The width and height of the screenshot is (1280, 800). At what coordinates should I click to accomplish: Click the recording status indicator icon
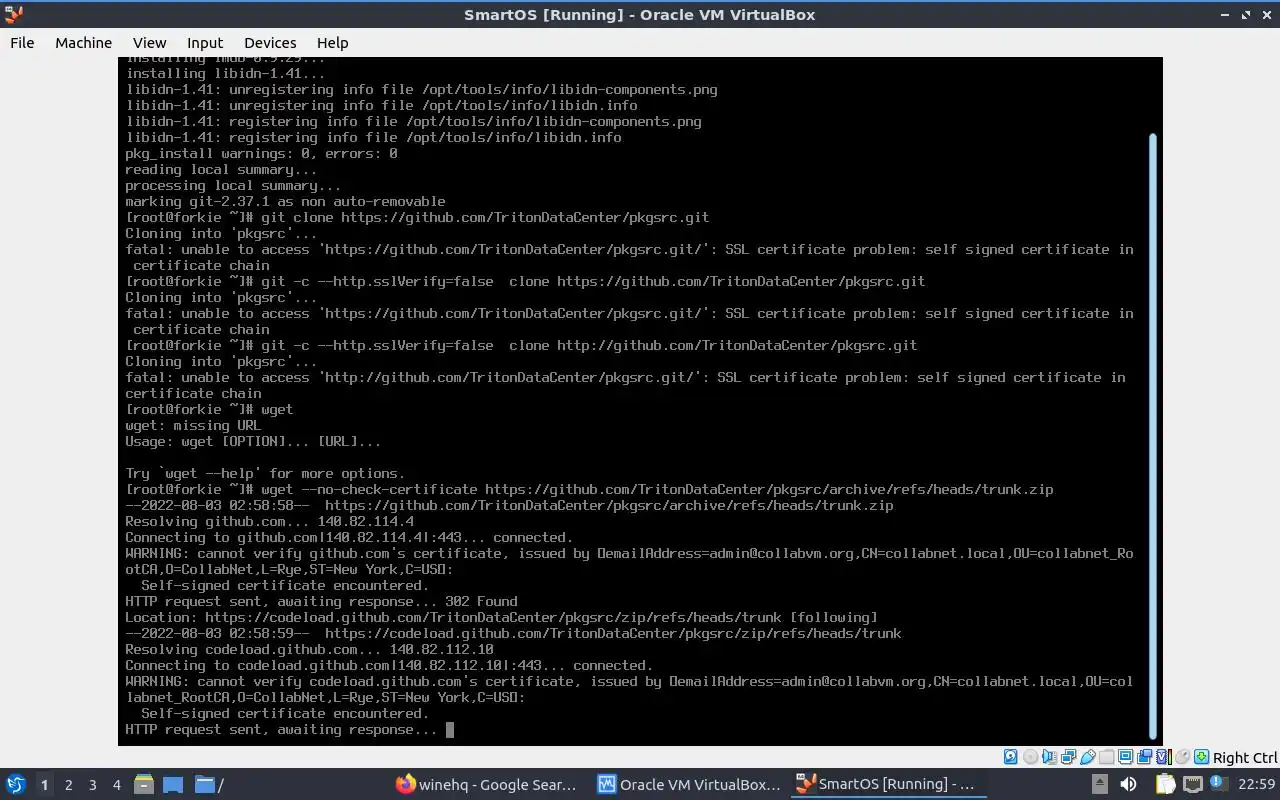click(1145, 757)
